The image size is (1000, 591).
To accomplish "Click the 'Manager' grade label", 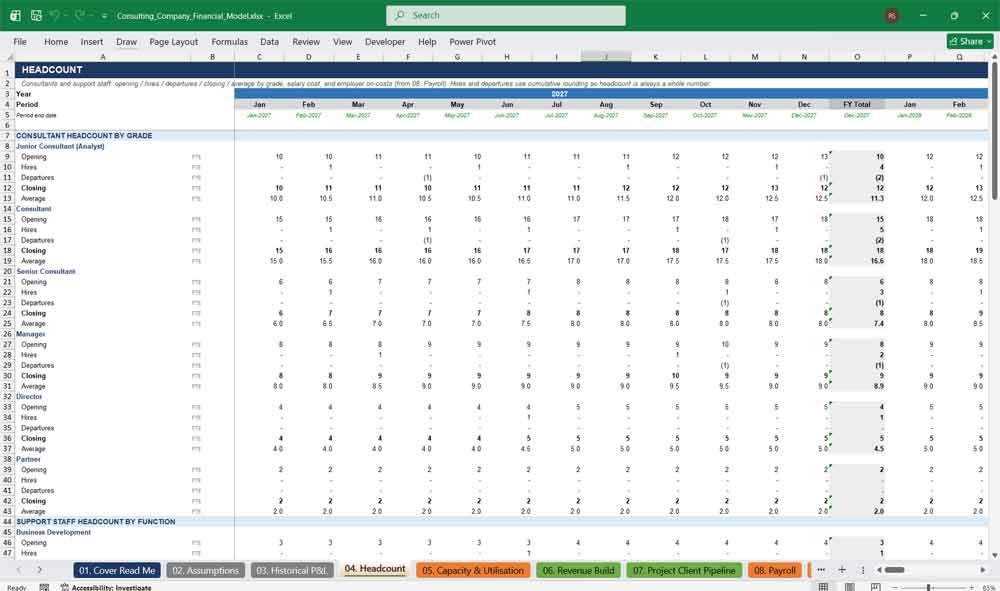I will [x=30, y=334].
